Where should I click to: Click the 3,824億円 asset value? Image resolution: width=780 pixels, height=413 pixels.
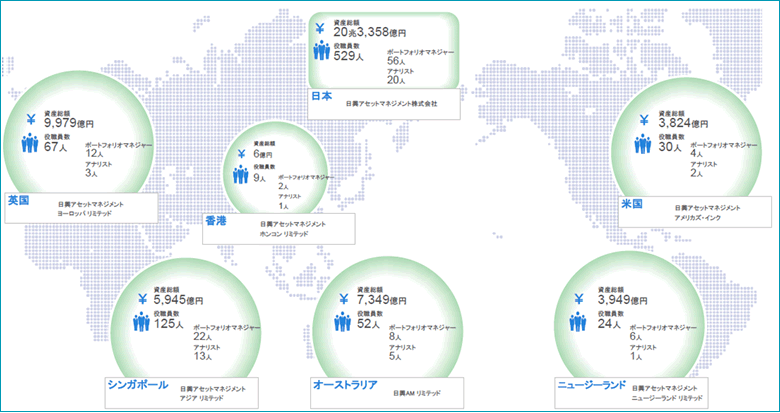pos(683,122)
